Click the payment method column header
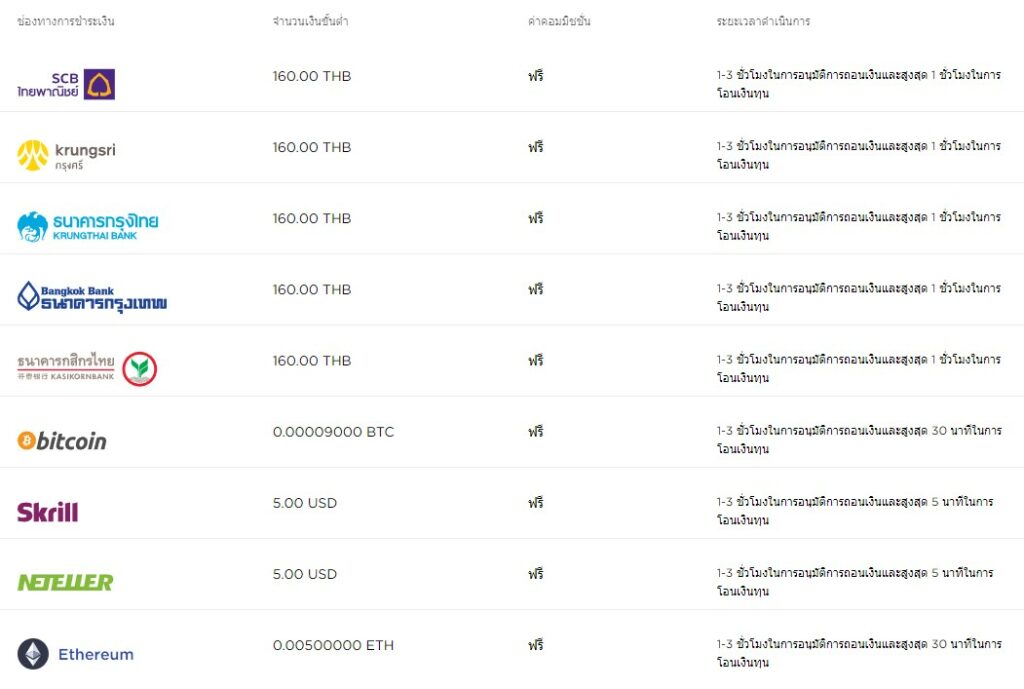 pyautogui.click(x=66, y=21)
